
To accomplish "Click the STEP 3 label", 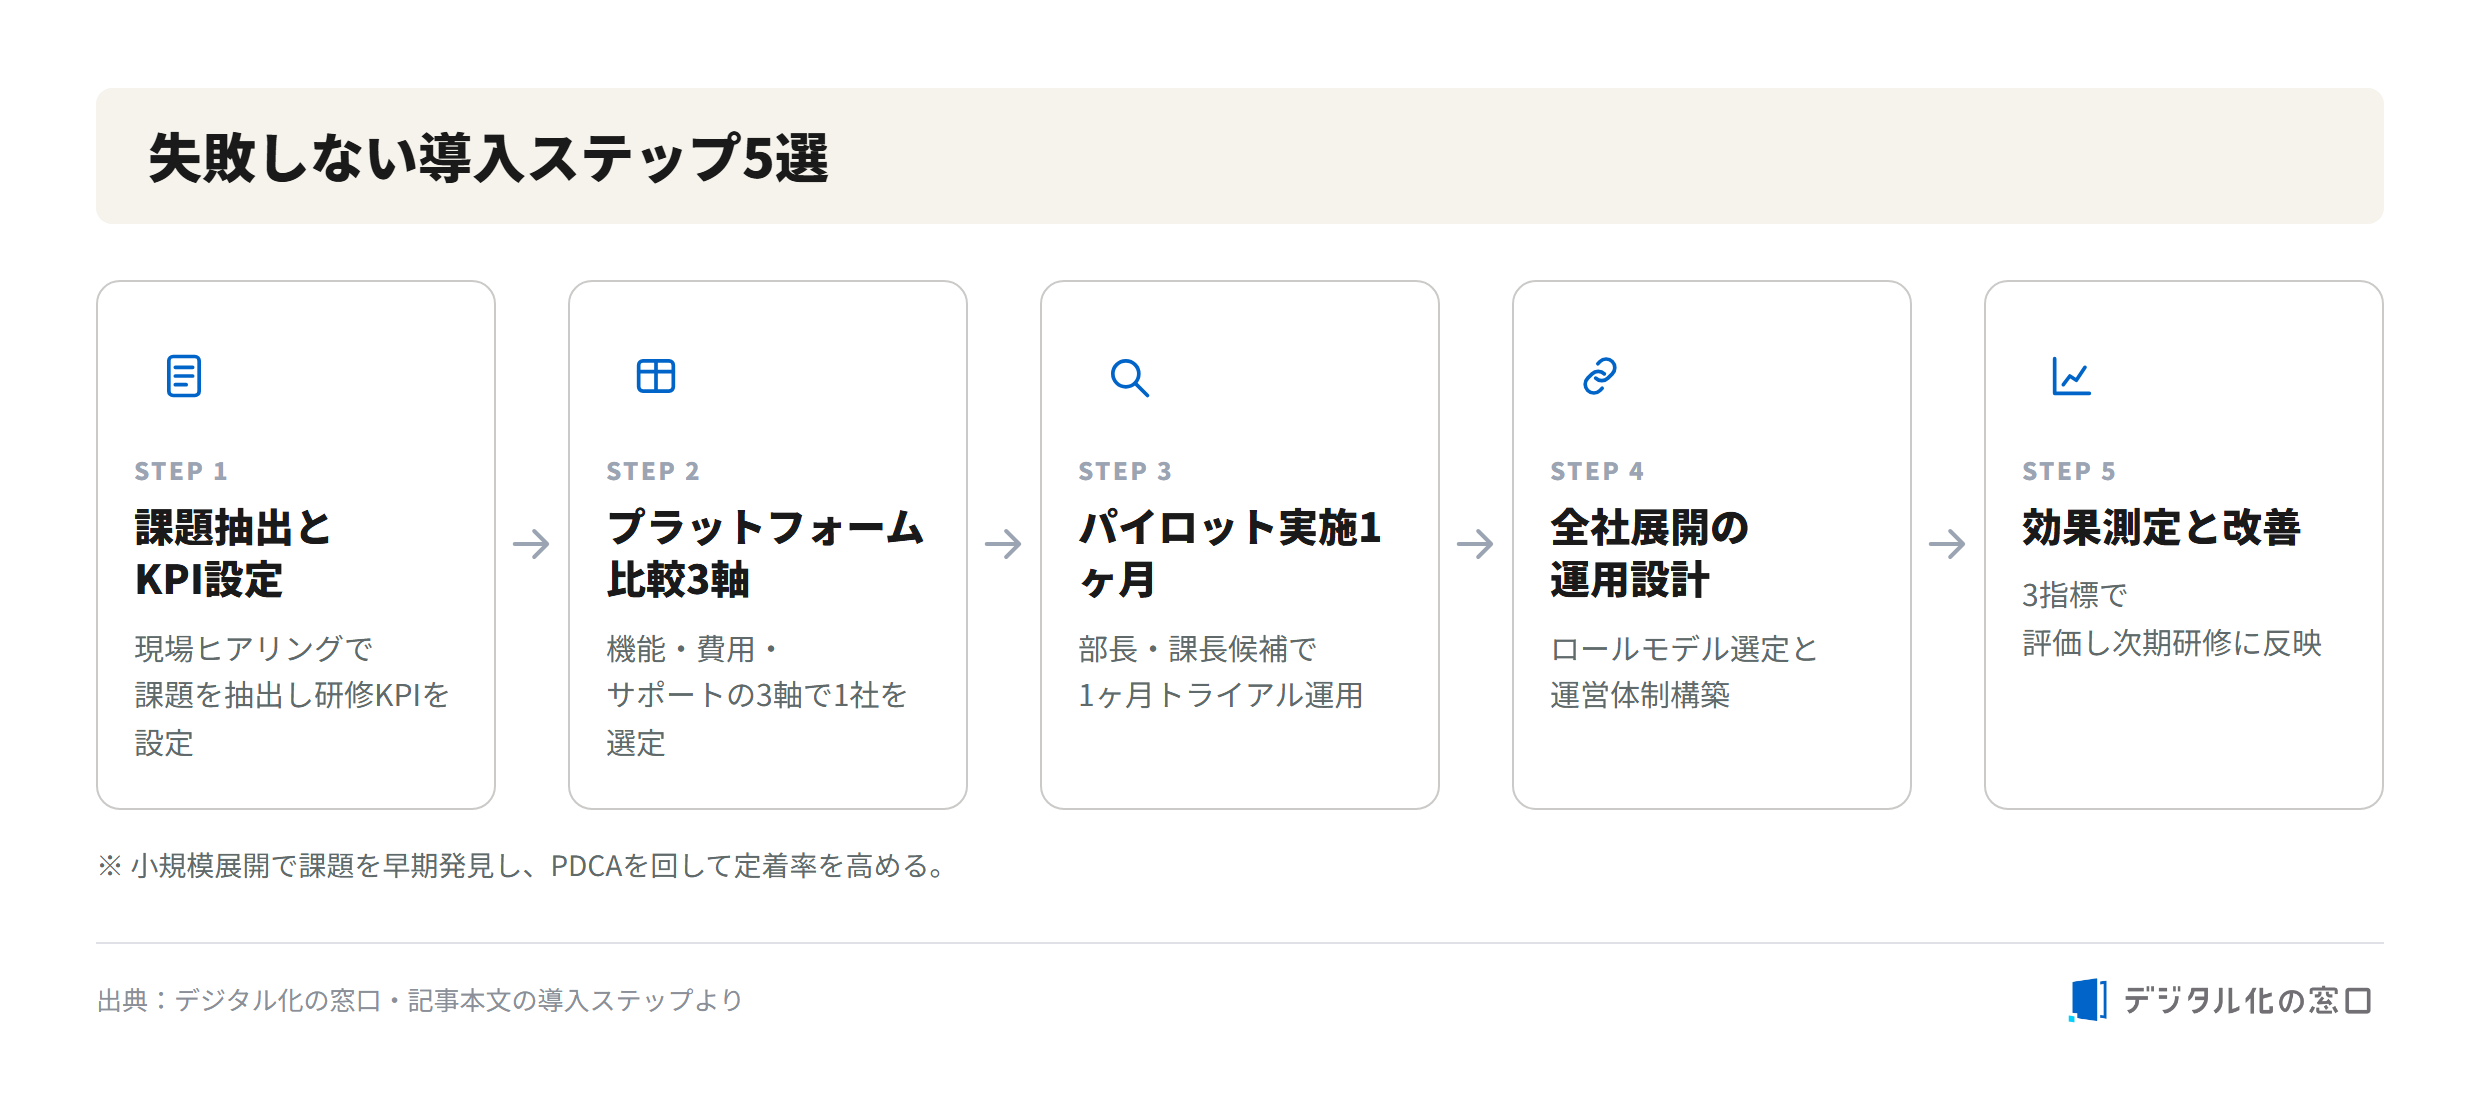I will (1125, 471).
